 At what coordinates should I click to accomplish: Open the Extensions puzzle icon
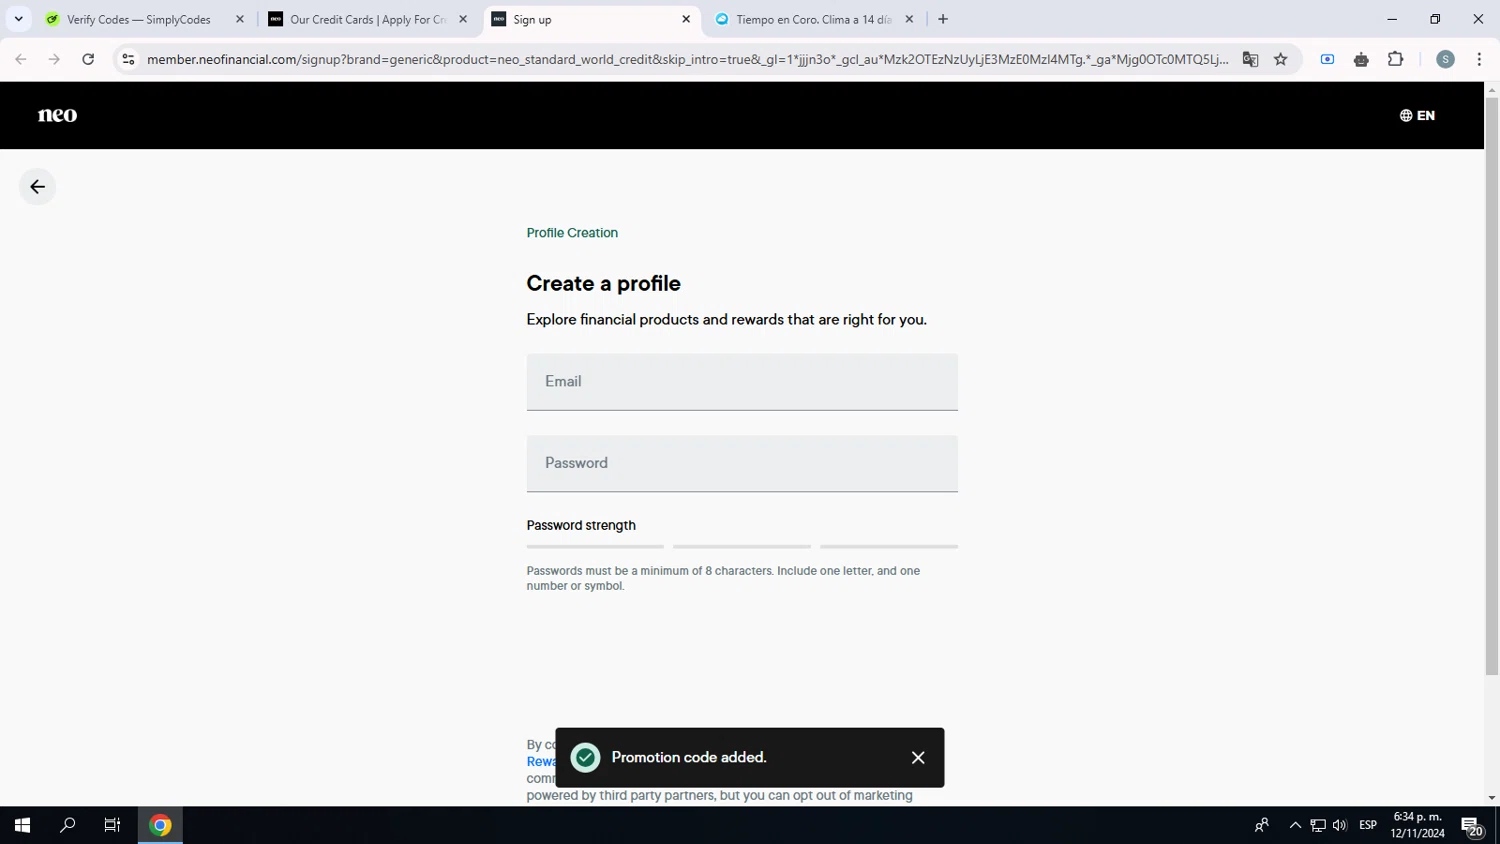1396,59
